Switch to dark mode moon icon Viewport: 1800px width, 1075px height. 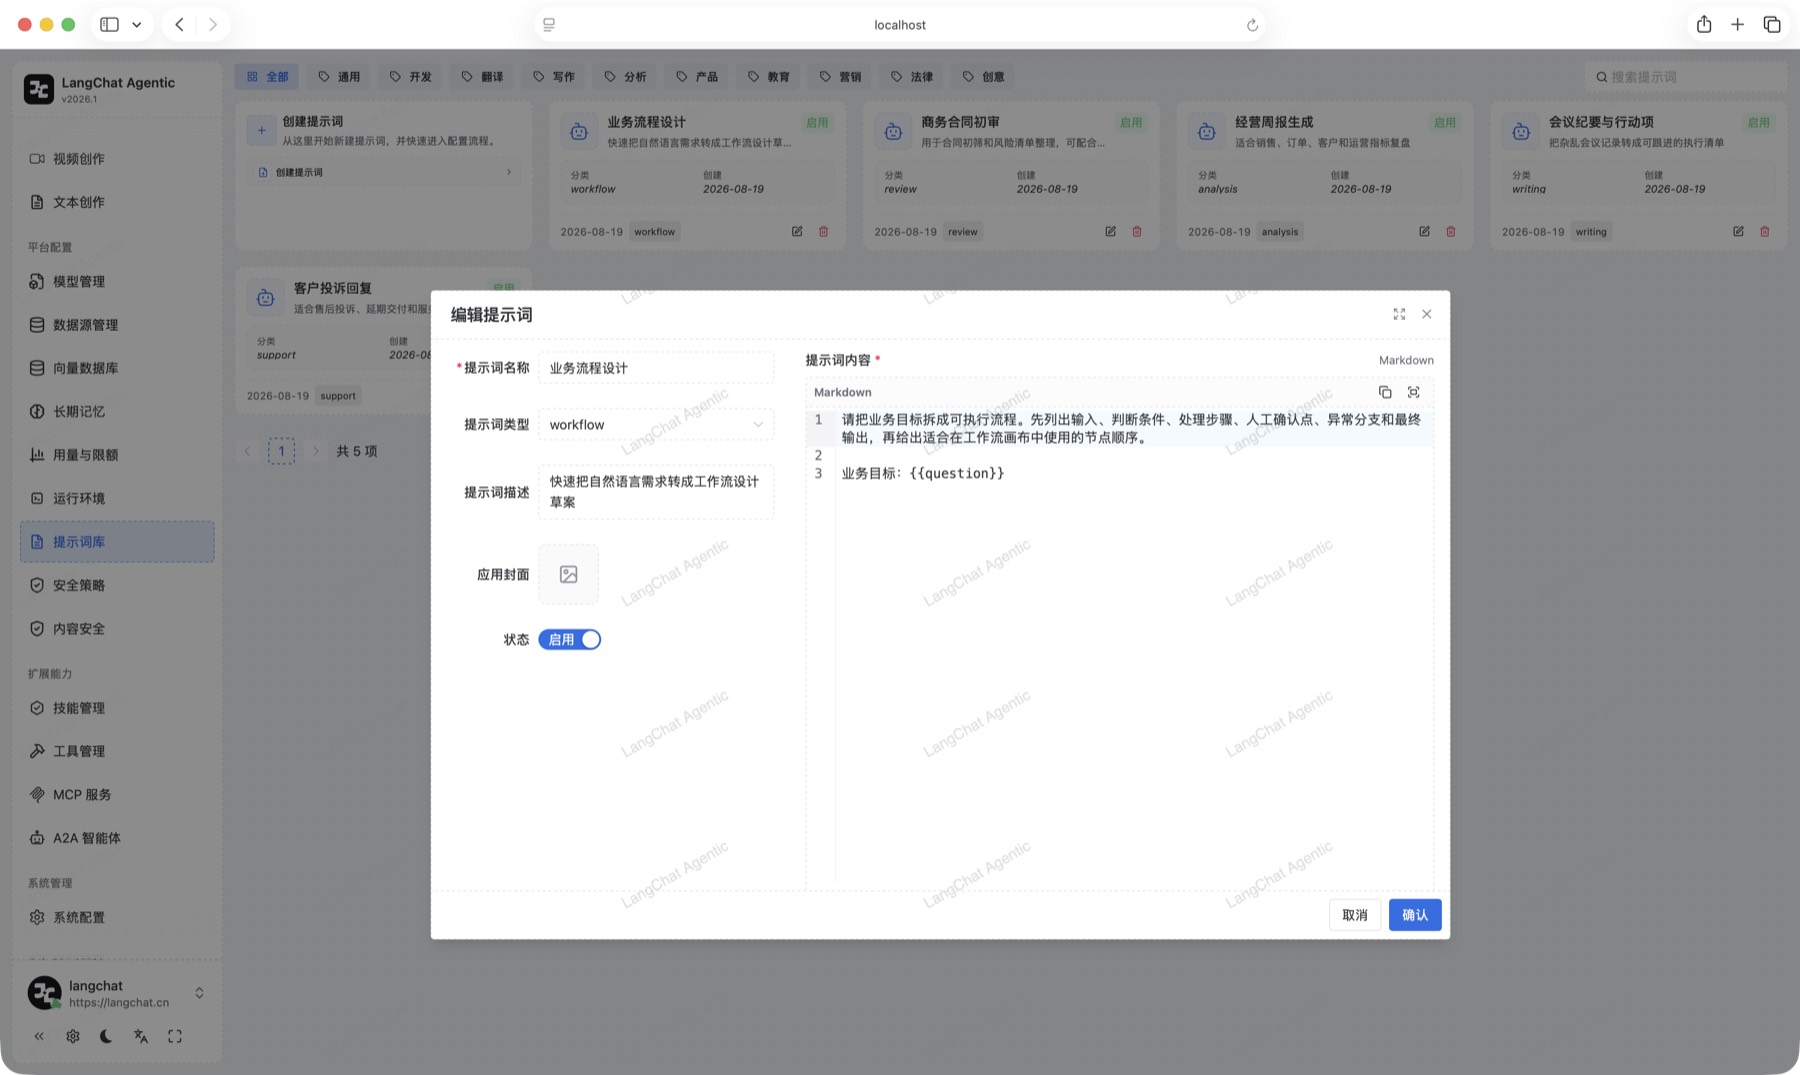pos(106,1036)
